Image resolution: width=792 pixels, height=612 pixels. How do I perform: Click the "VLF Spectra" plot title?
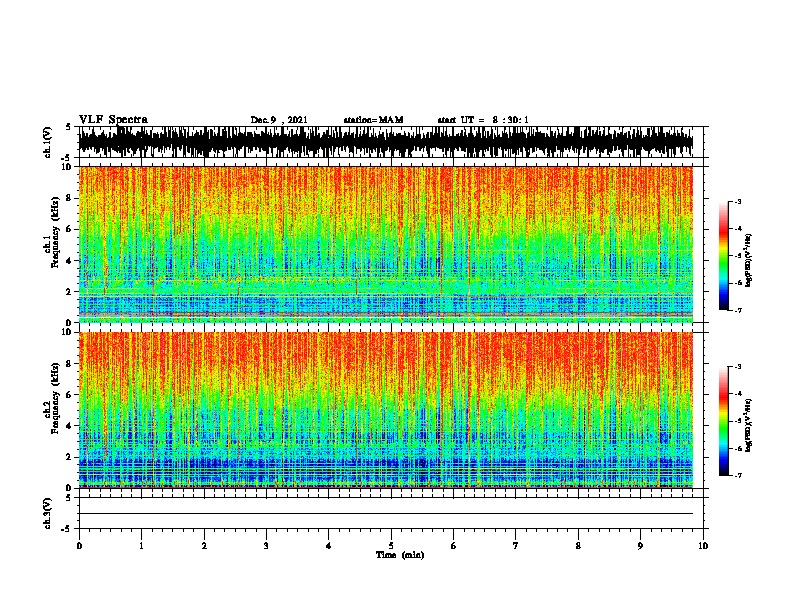pos(113,120)
